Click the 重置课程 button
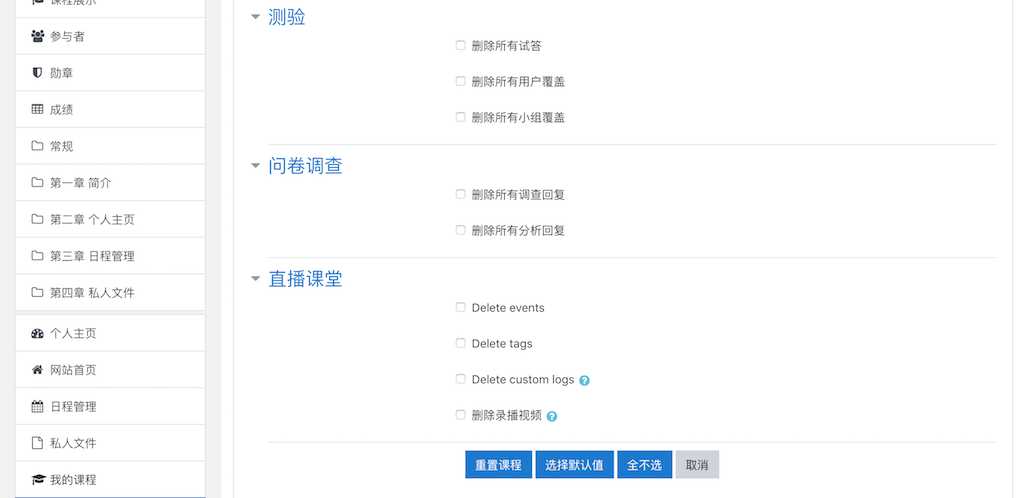 point(498,465)
